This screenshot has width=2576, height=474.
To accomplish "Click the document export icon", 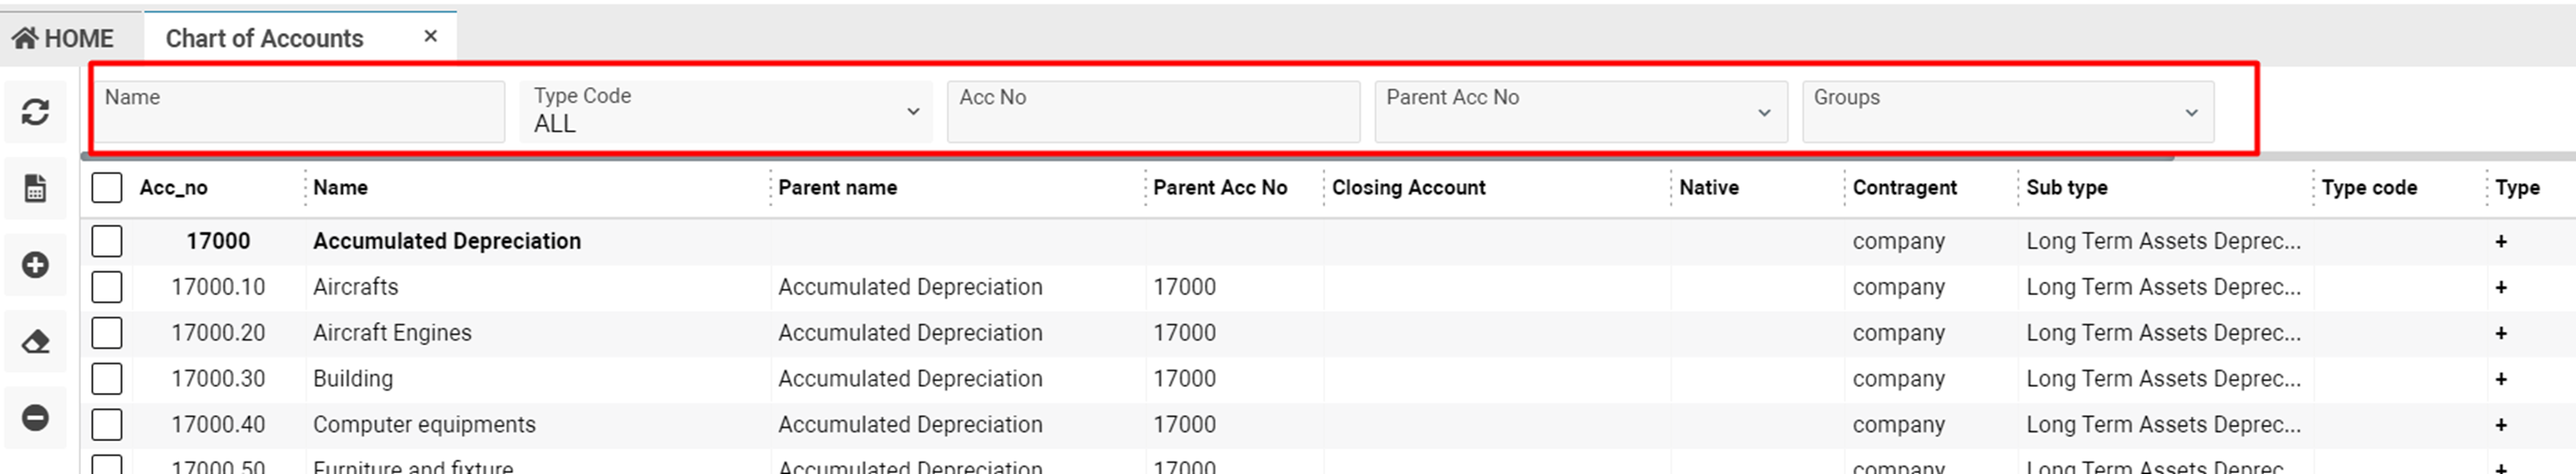I will 35,188.
